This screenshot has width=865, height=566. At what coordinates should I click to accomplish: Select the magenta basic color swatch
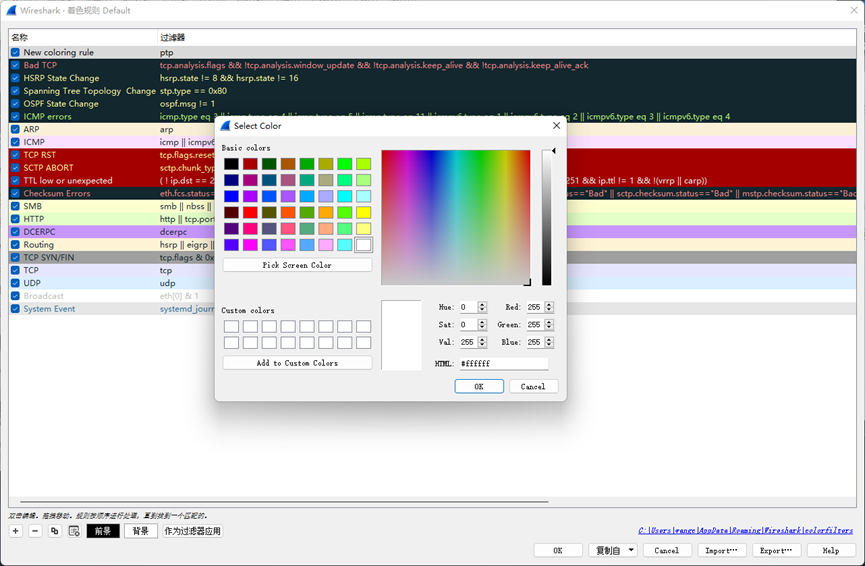(250, 245)
